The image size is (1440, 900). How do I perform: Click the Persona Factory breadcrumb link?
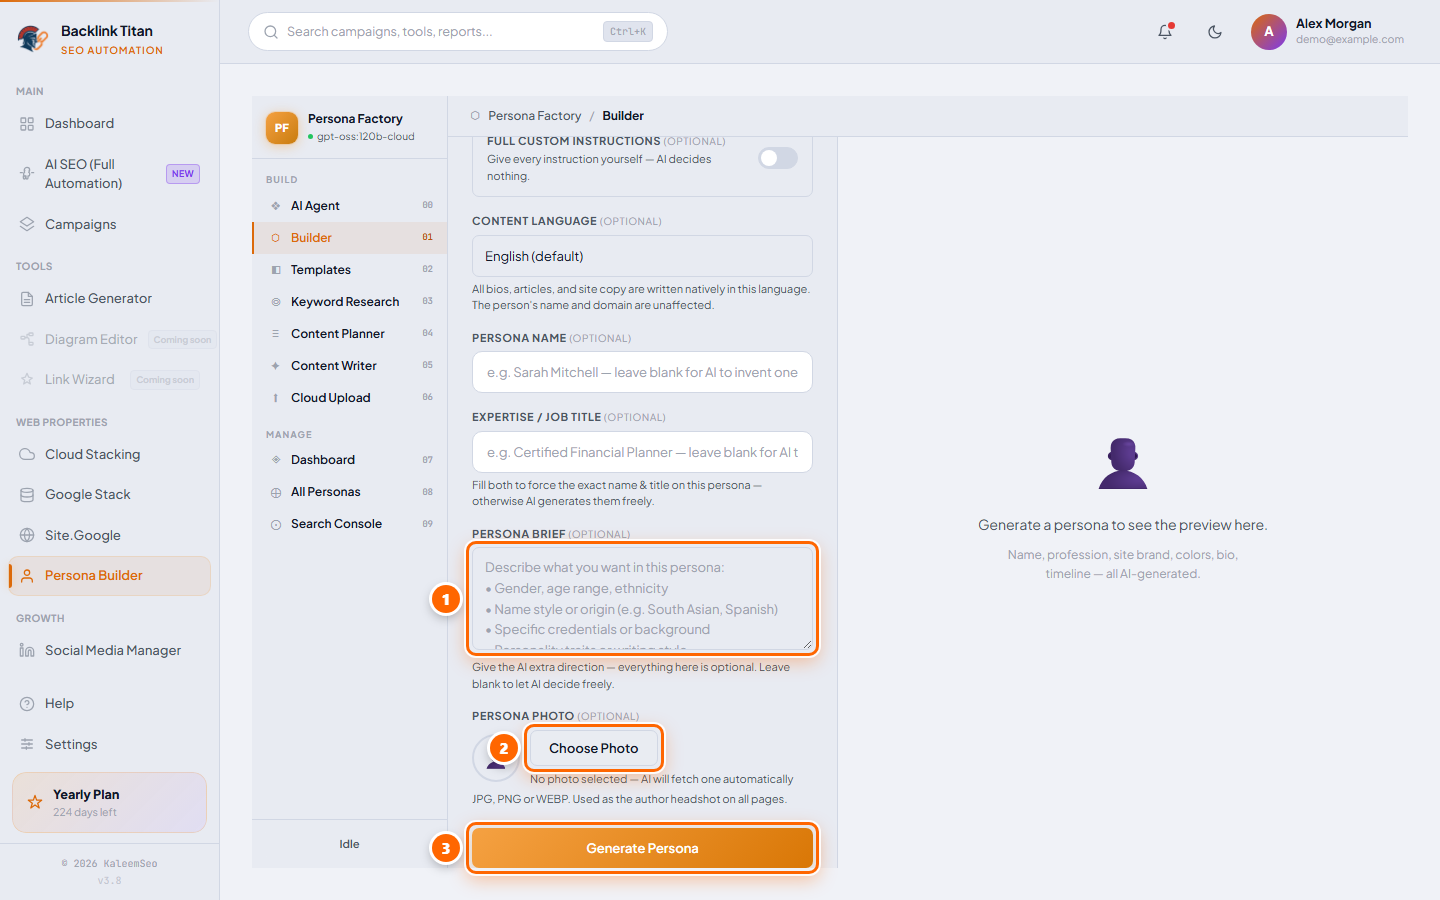click(x=534, y=116)
